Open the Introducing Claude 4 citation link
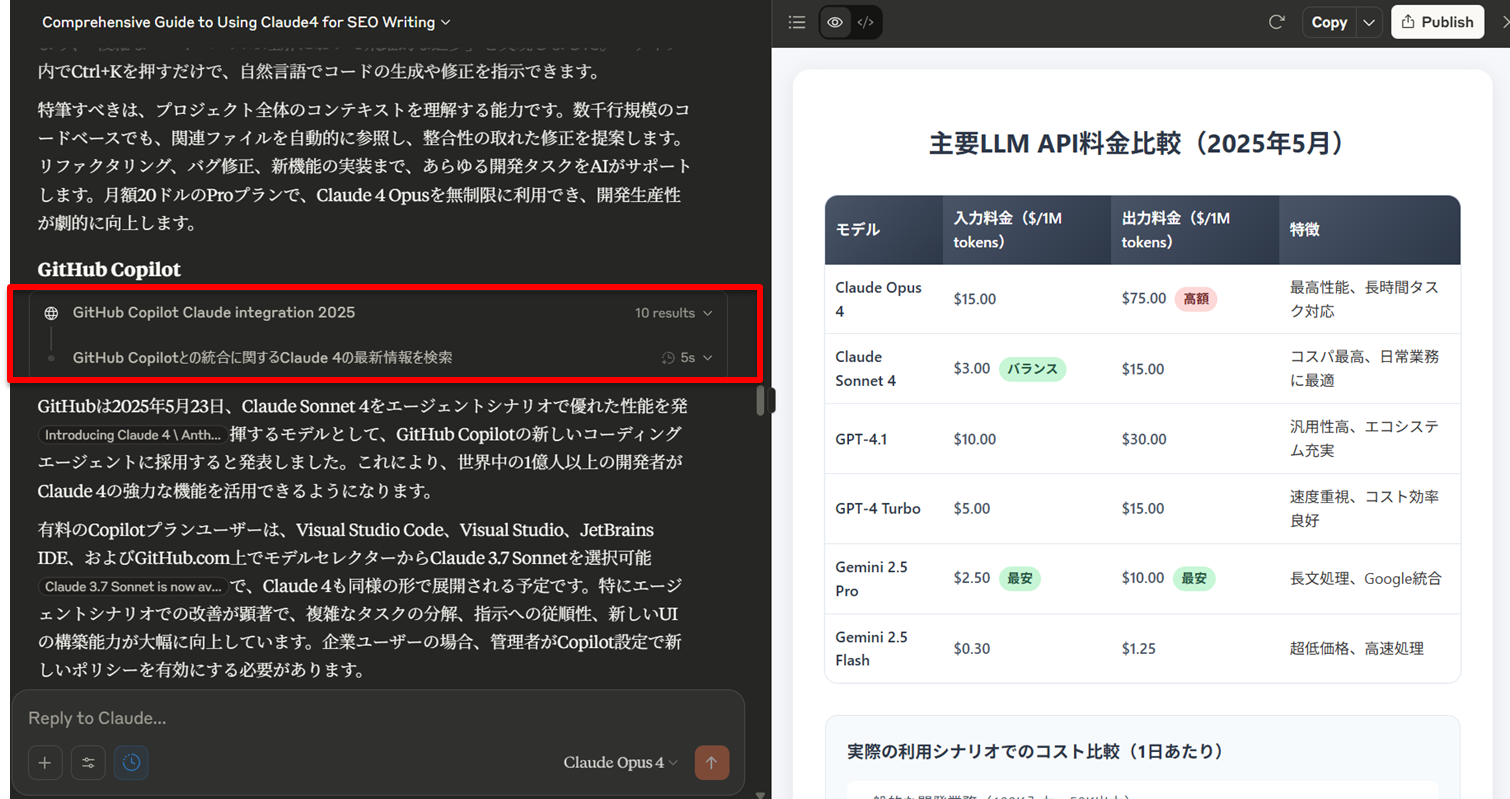 (132, 435)
